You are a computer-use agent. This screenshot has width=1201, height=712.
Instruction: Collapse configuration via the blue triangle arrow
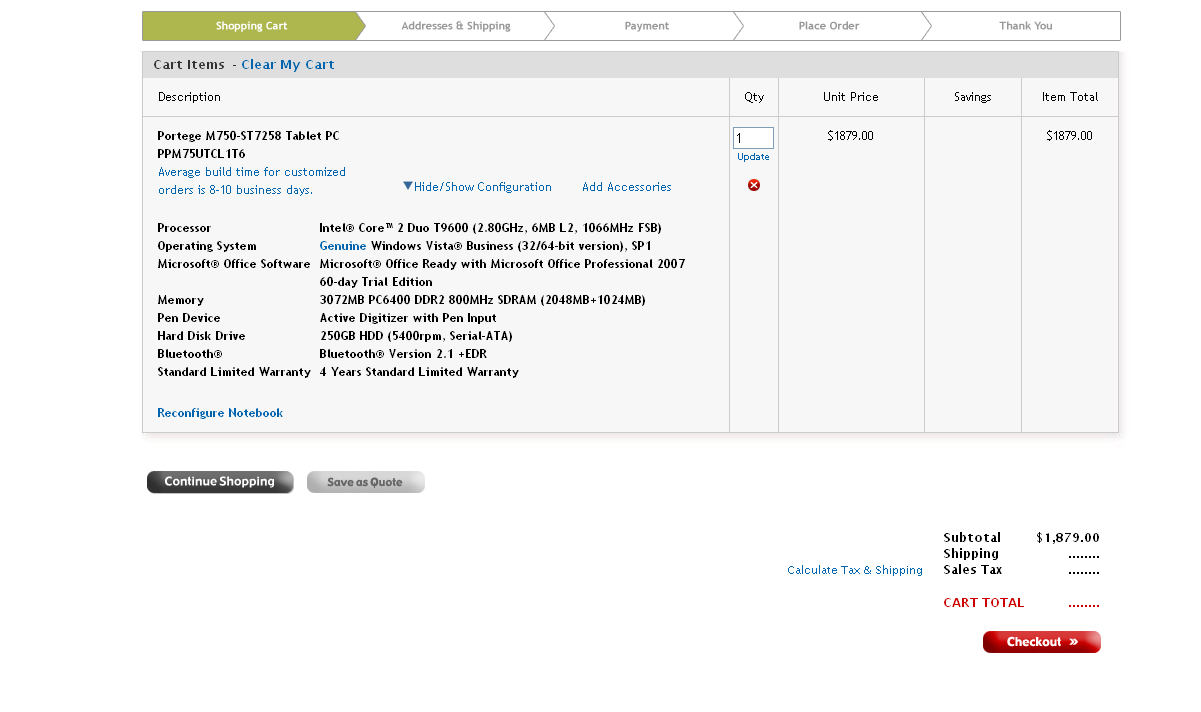[x=408, y=186]
